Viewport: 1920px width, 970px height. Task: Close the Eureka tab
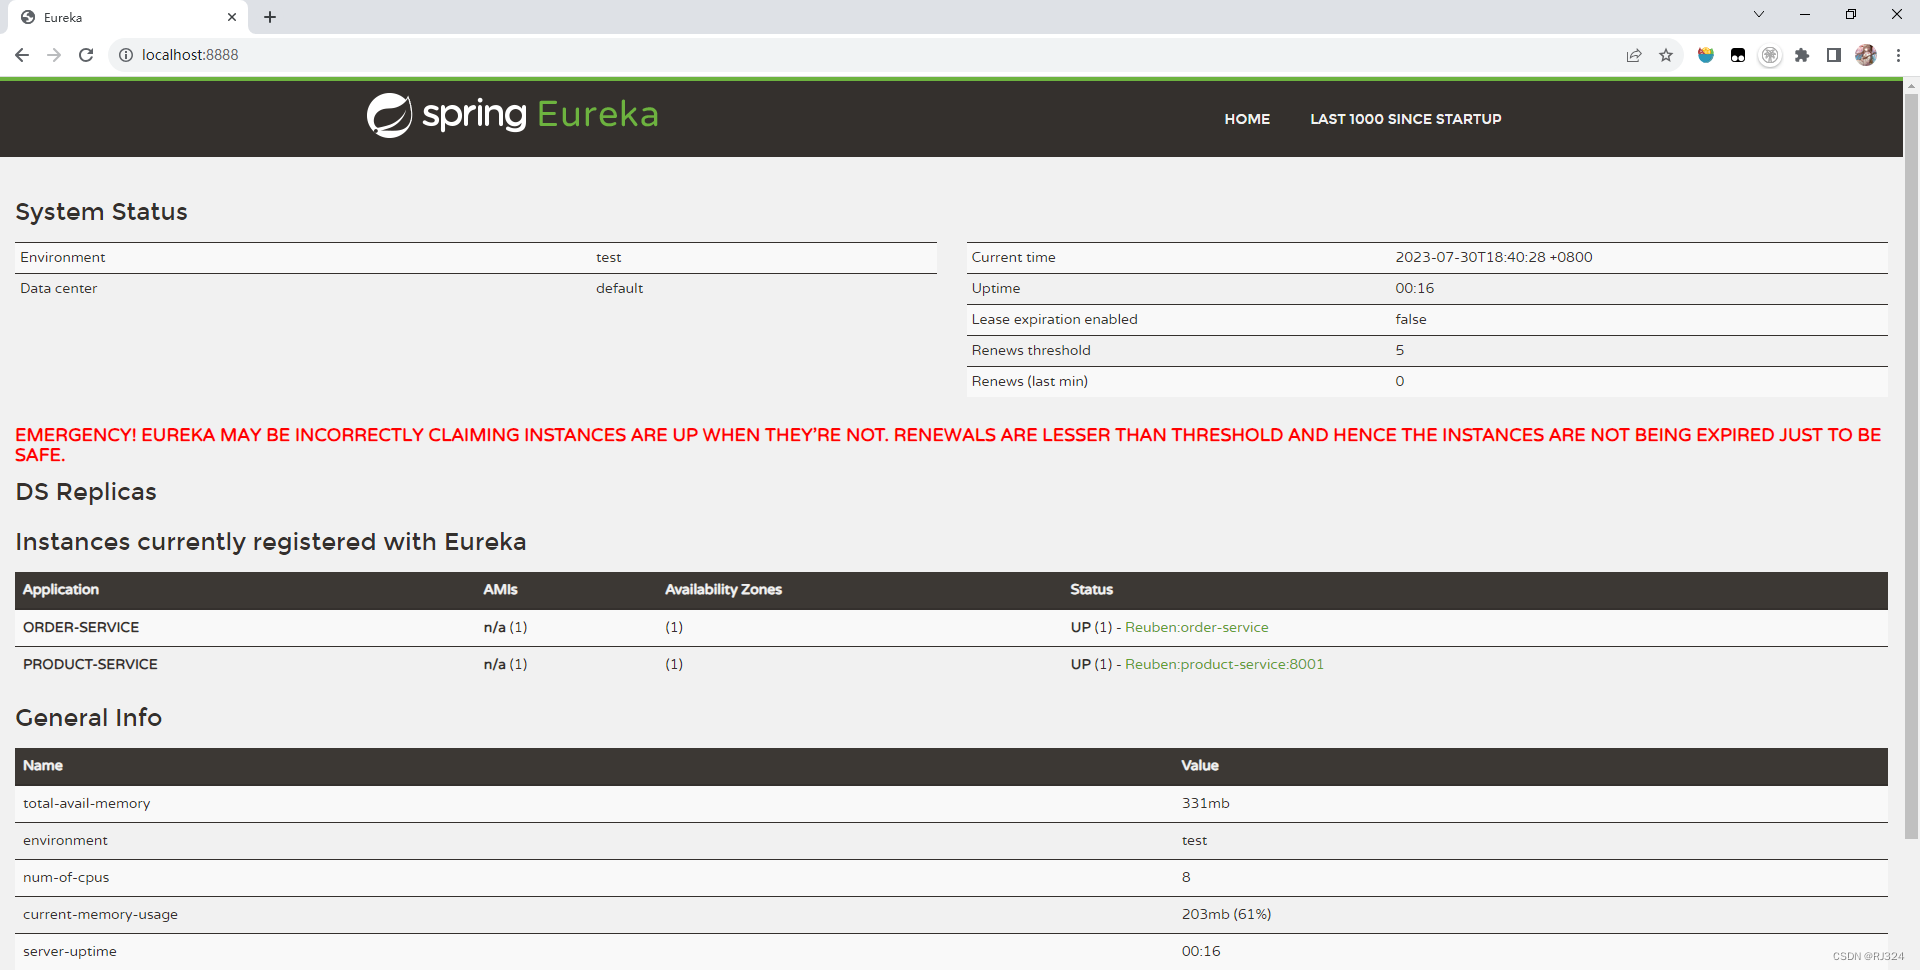coord(232,17)
